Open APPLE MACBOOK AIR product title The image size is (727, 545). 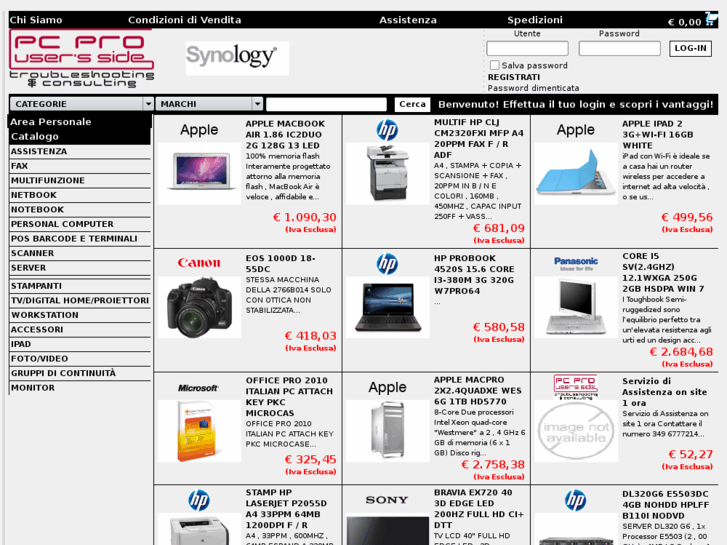pos(285,135)
